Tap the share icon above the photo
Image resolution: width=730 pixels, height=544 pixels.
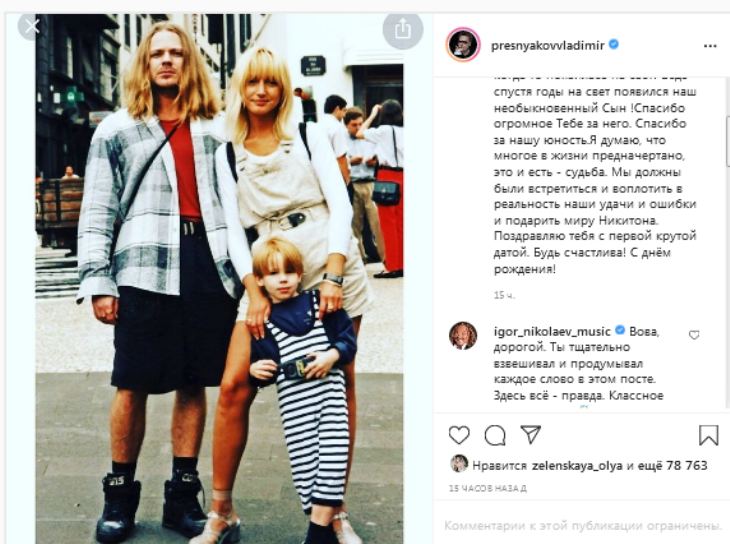click(403, 29)
